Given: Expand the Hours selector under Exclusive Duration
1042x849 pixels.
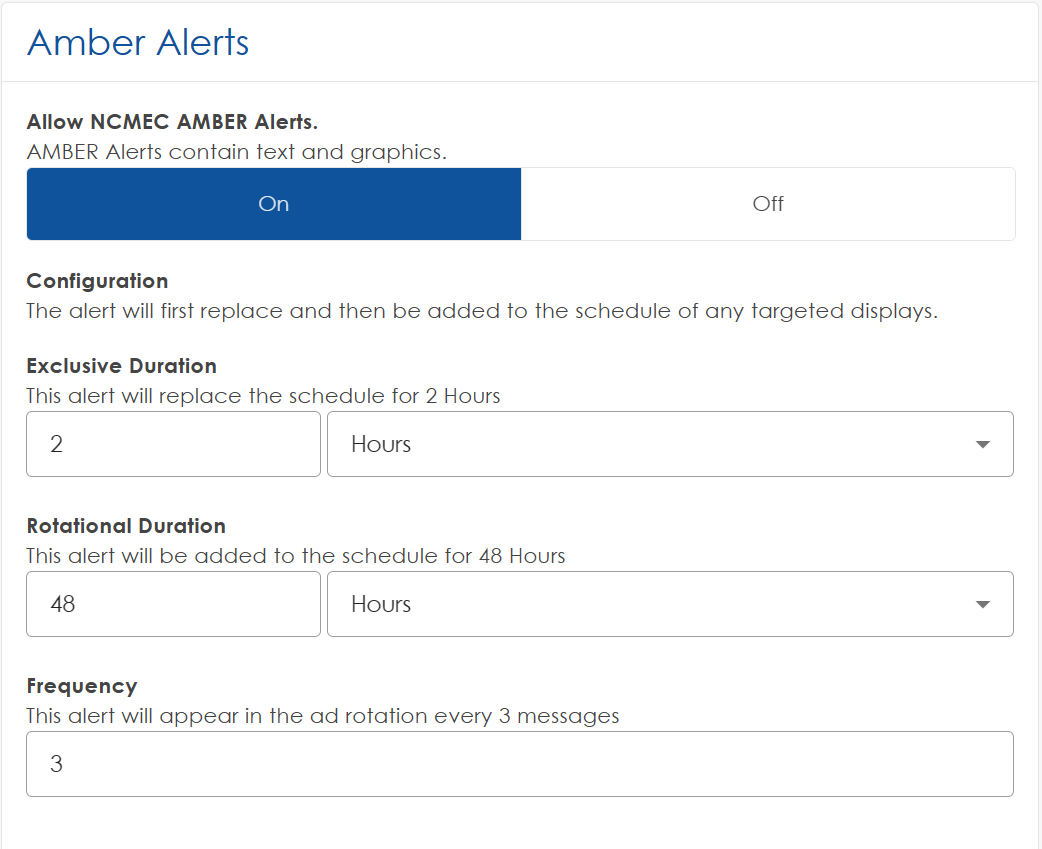Looking at the screenshot, I should pyautogui.click(x=670, y=444).
